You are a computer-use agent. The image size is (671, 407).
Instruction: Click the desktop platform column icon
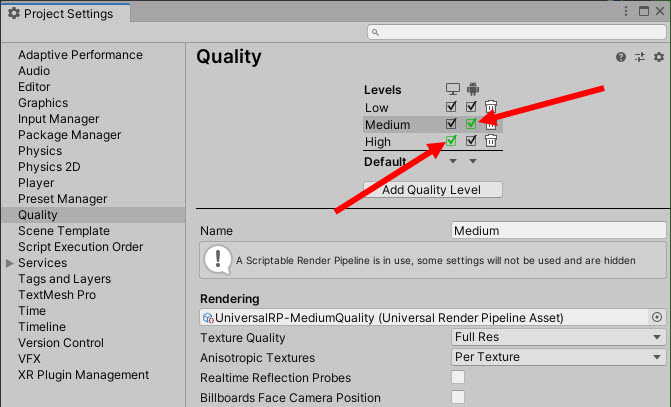452,89
